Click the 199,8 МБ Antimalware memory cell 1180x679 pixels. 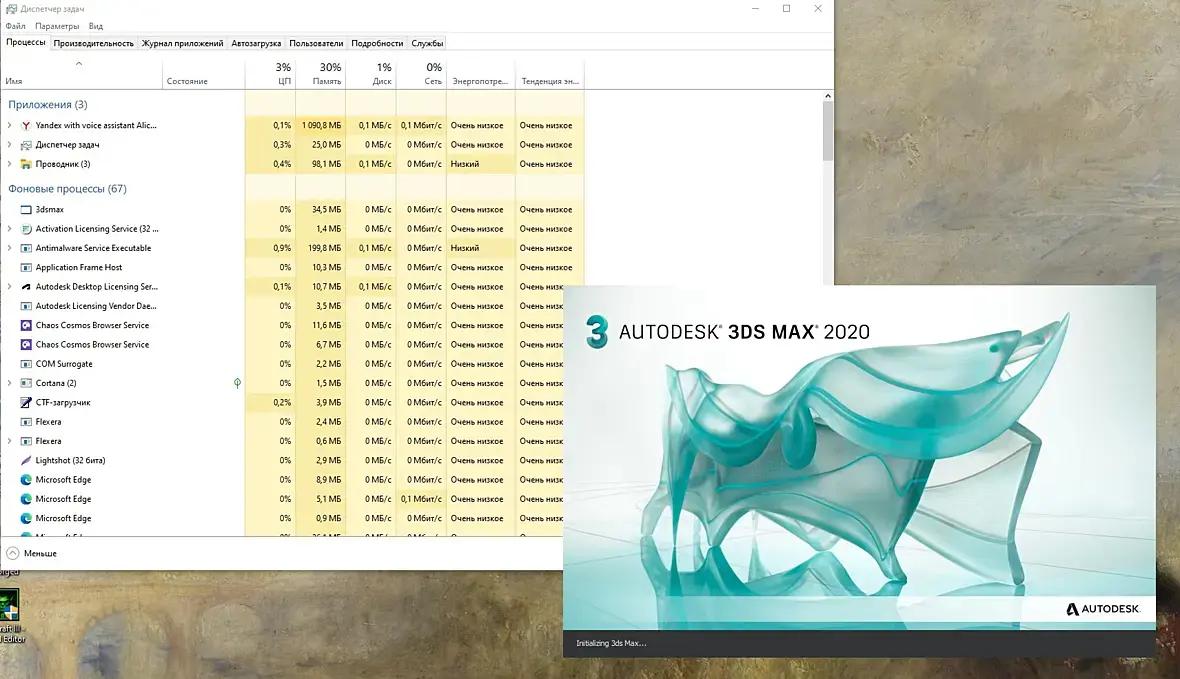pyautogui.click(x=321, y=248)
